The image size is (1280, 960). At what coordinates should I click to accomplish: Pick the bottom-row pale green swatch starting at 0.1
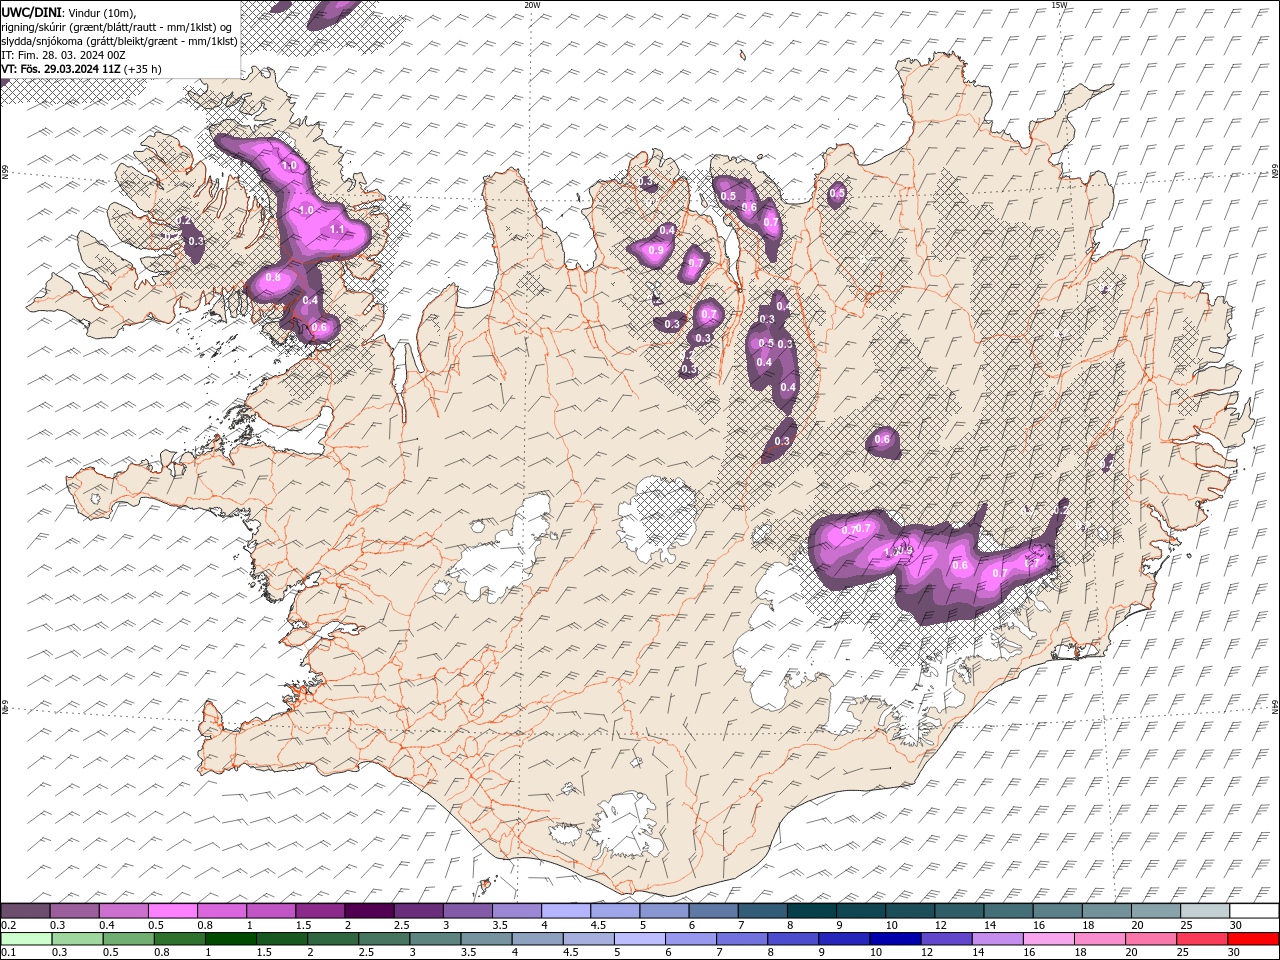(x=26, y=939)
